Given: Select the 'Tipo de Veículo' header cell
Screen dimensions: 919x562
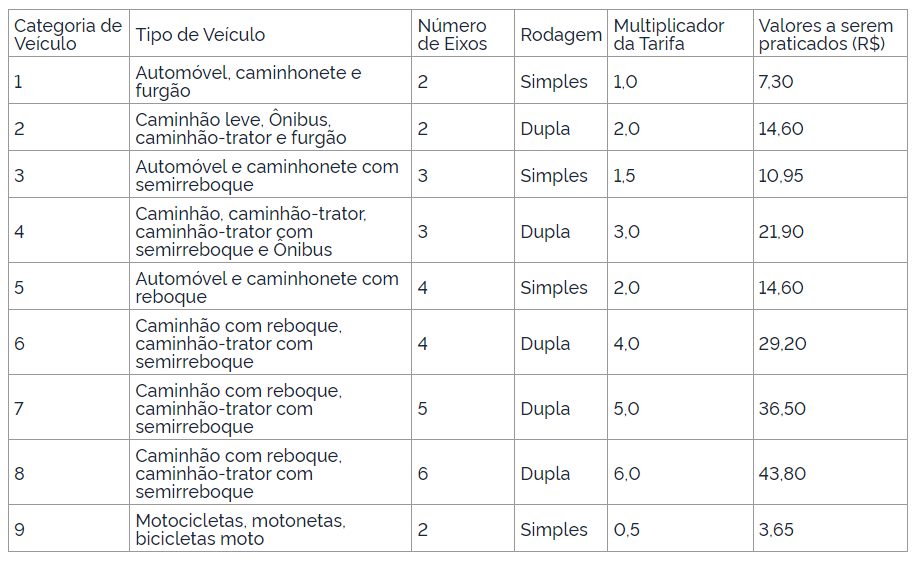Looking at the screenshot, I should click(x=200, y=35).
